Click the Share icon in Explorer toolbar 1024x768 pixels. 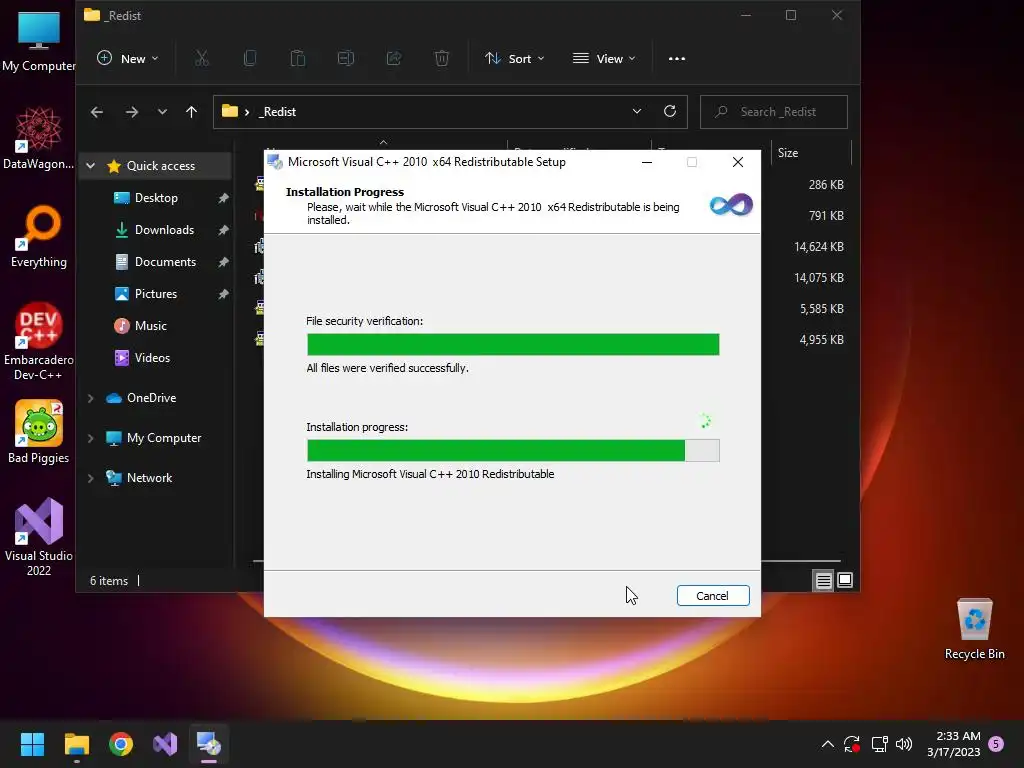coord(394,59)
